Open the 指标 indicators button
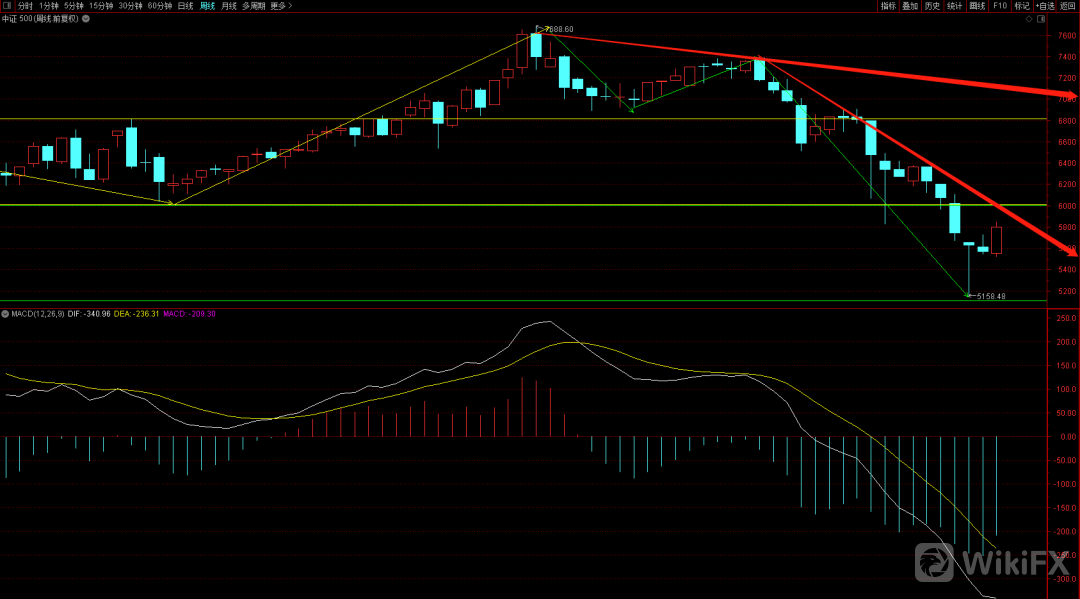The height and width of the screenshot is (599, 1080). 888,6
